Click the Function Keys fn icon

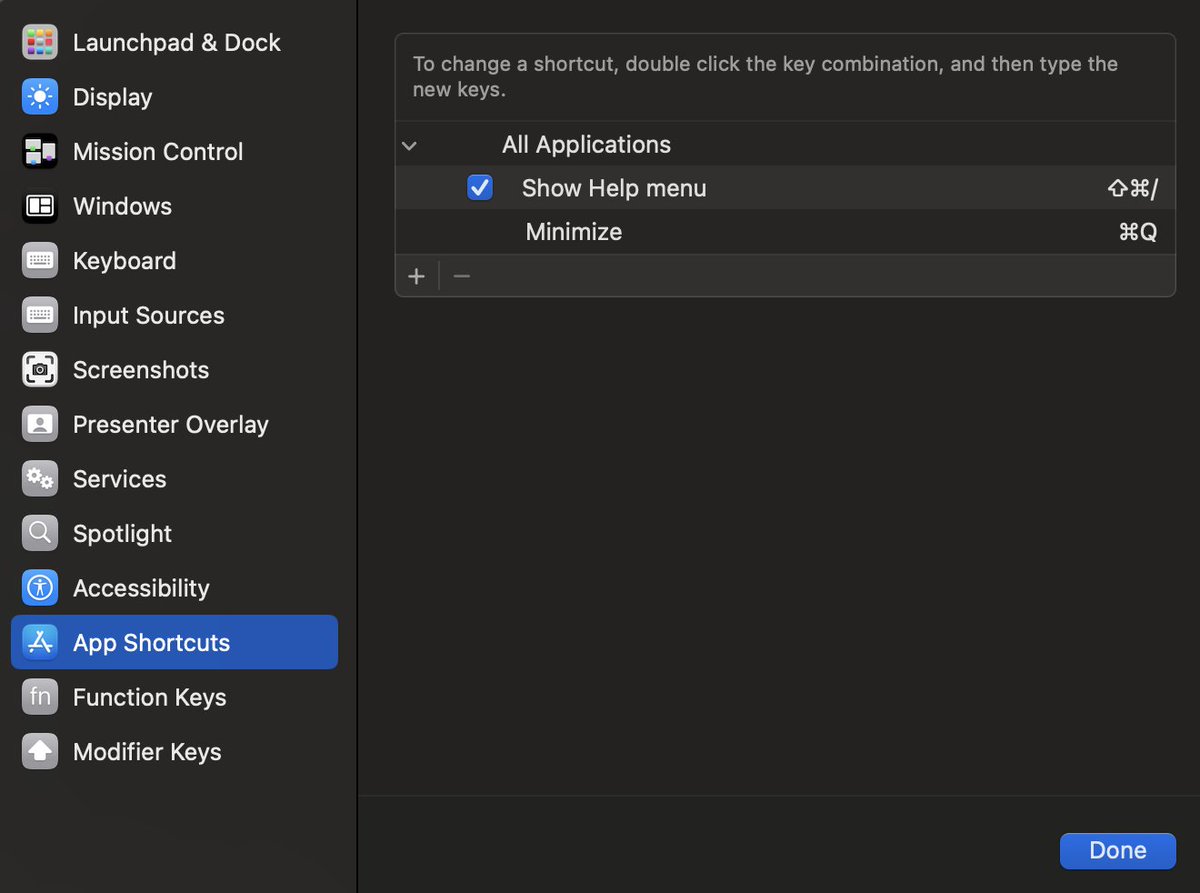coord(40,696)
